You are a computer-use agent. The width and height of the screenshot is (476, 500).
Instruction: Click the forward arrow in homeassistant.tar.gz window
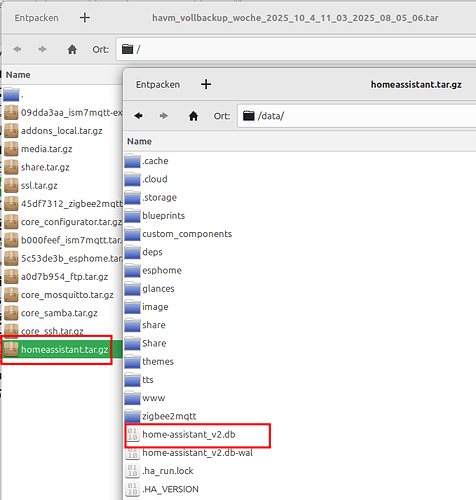(x=163, y=116)
